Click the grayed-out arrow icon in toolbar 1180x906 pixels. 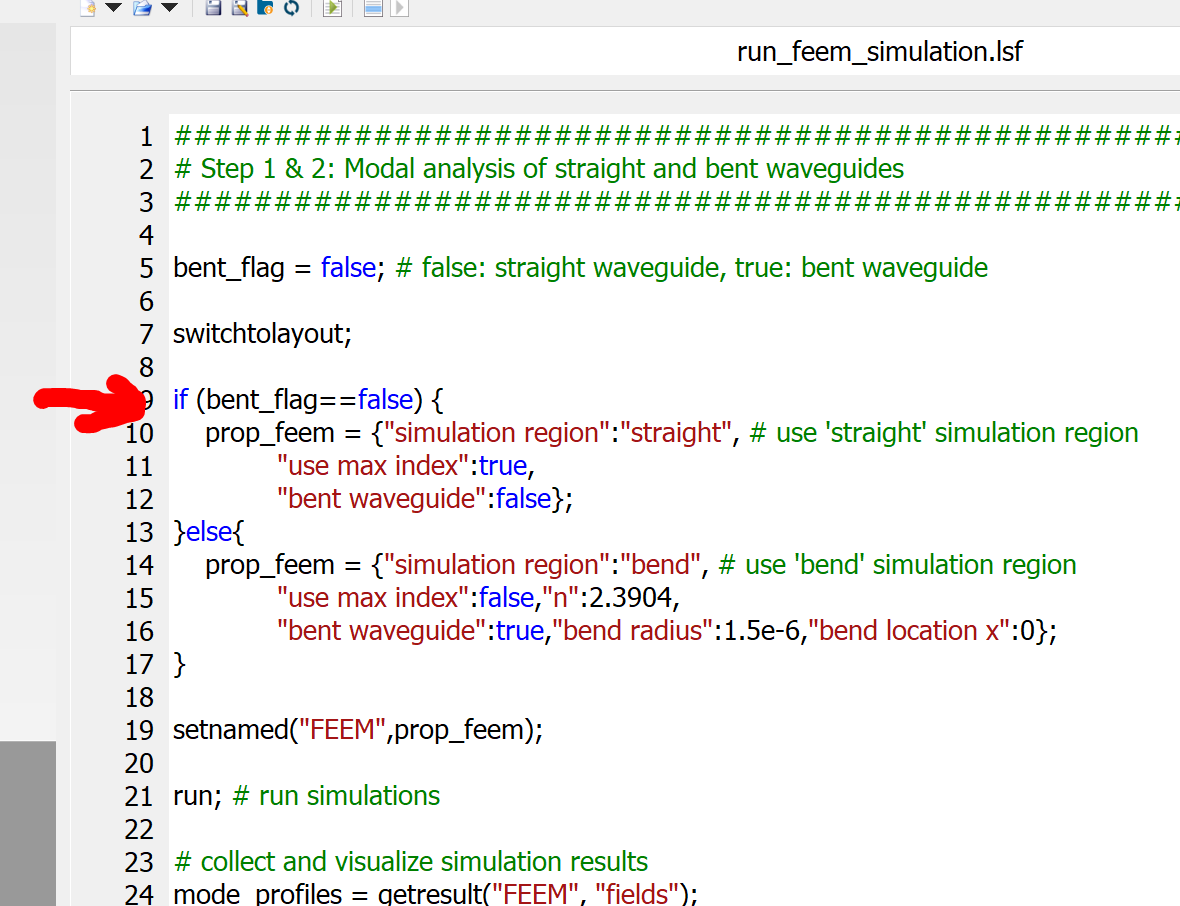(398, 8)
